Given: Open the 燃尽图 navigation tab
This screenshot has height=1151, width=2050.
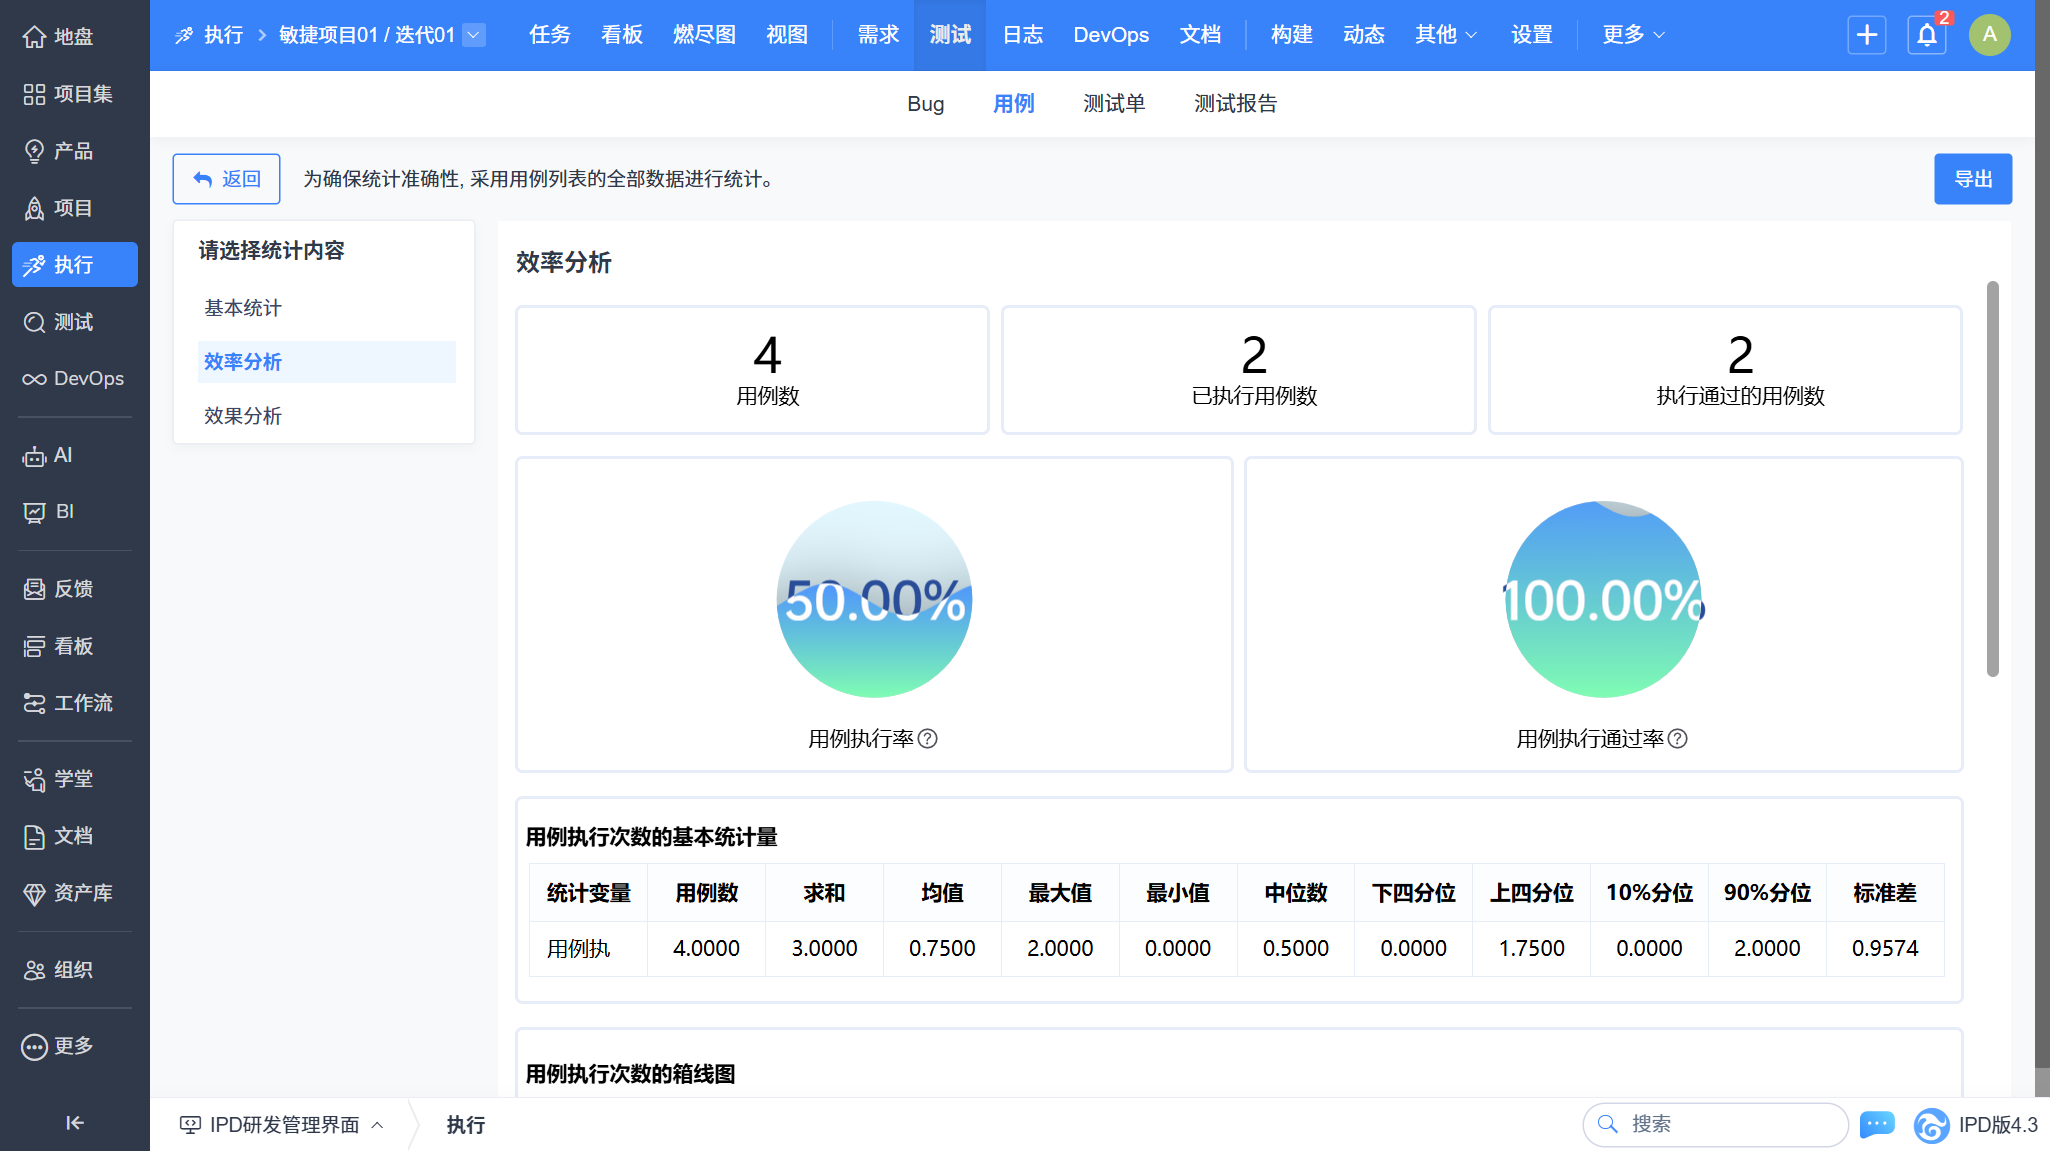Looking at the screenshot, I should pyautogui.click(x=704, y=35).
